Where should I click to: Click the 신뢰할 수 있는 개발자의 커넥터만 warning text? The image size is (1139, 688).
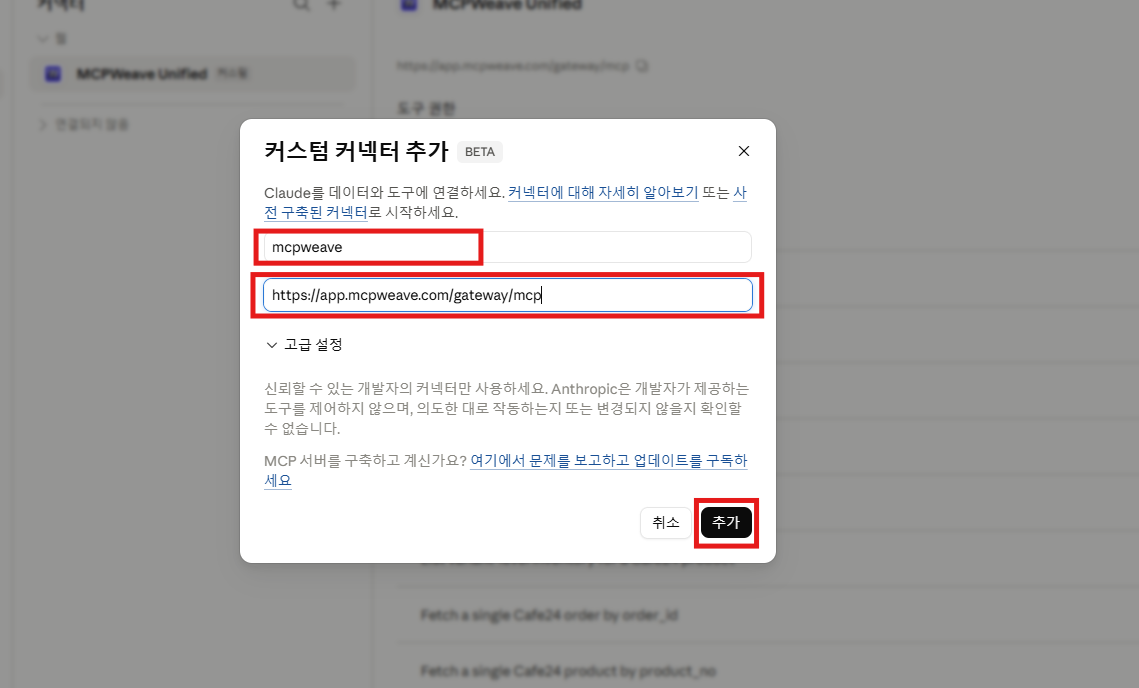pos(506,408)
